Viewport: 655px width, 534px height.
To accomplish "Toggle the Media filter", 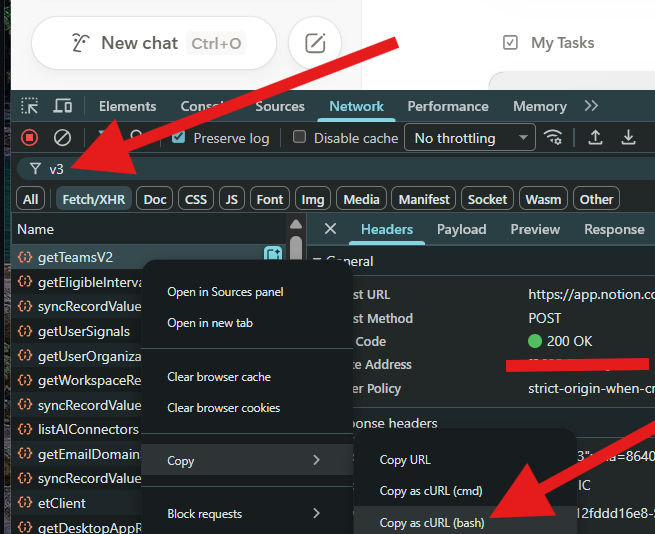I will 361,199.
